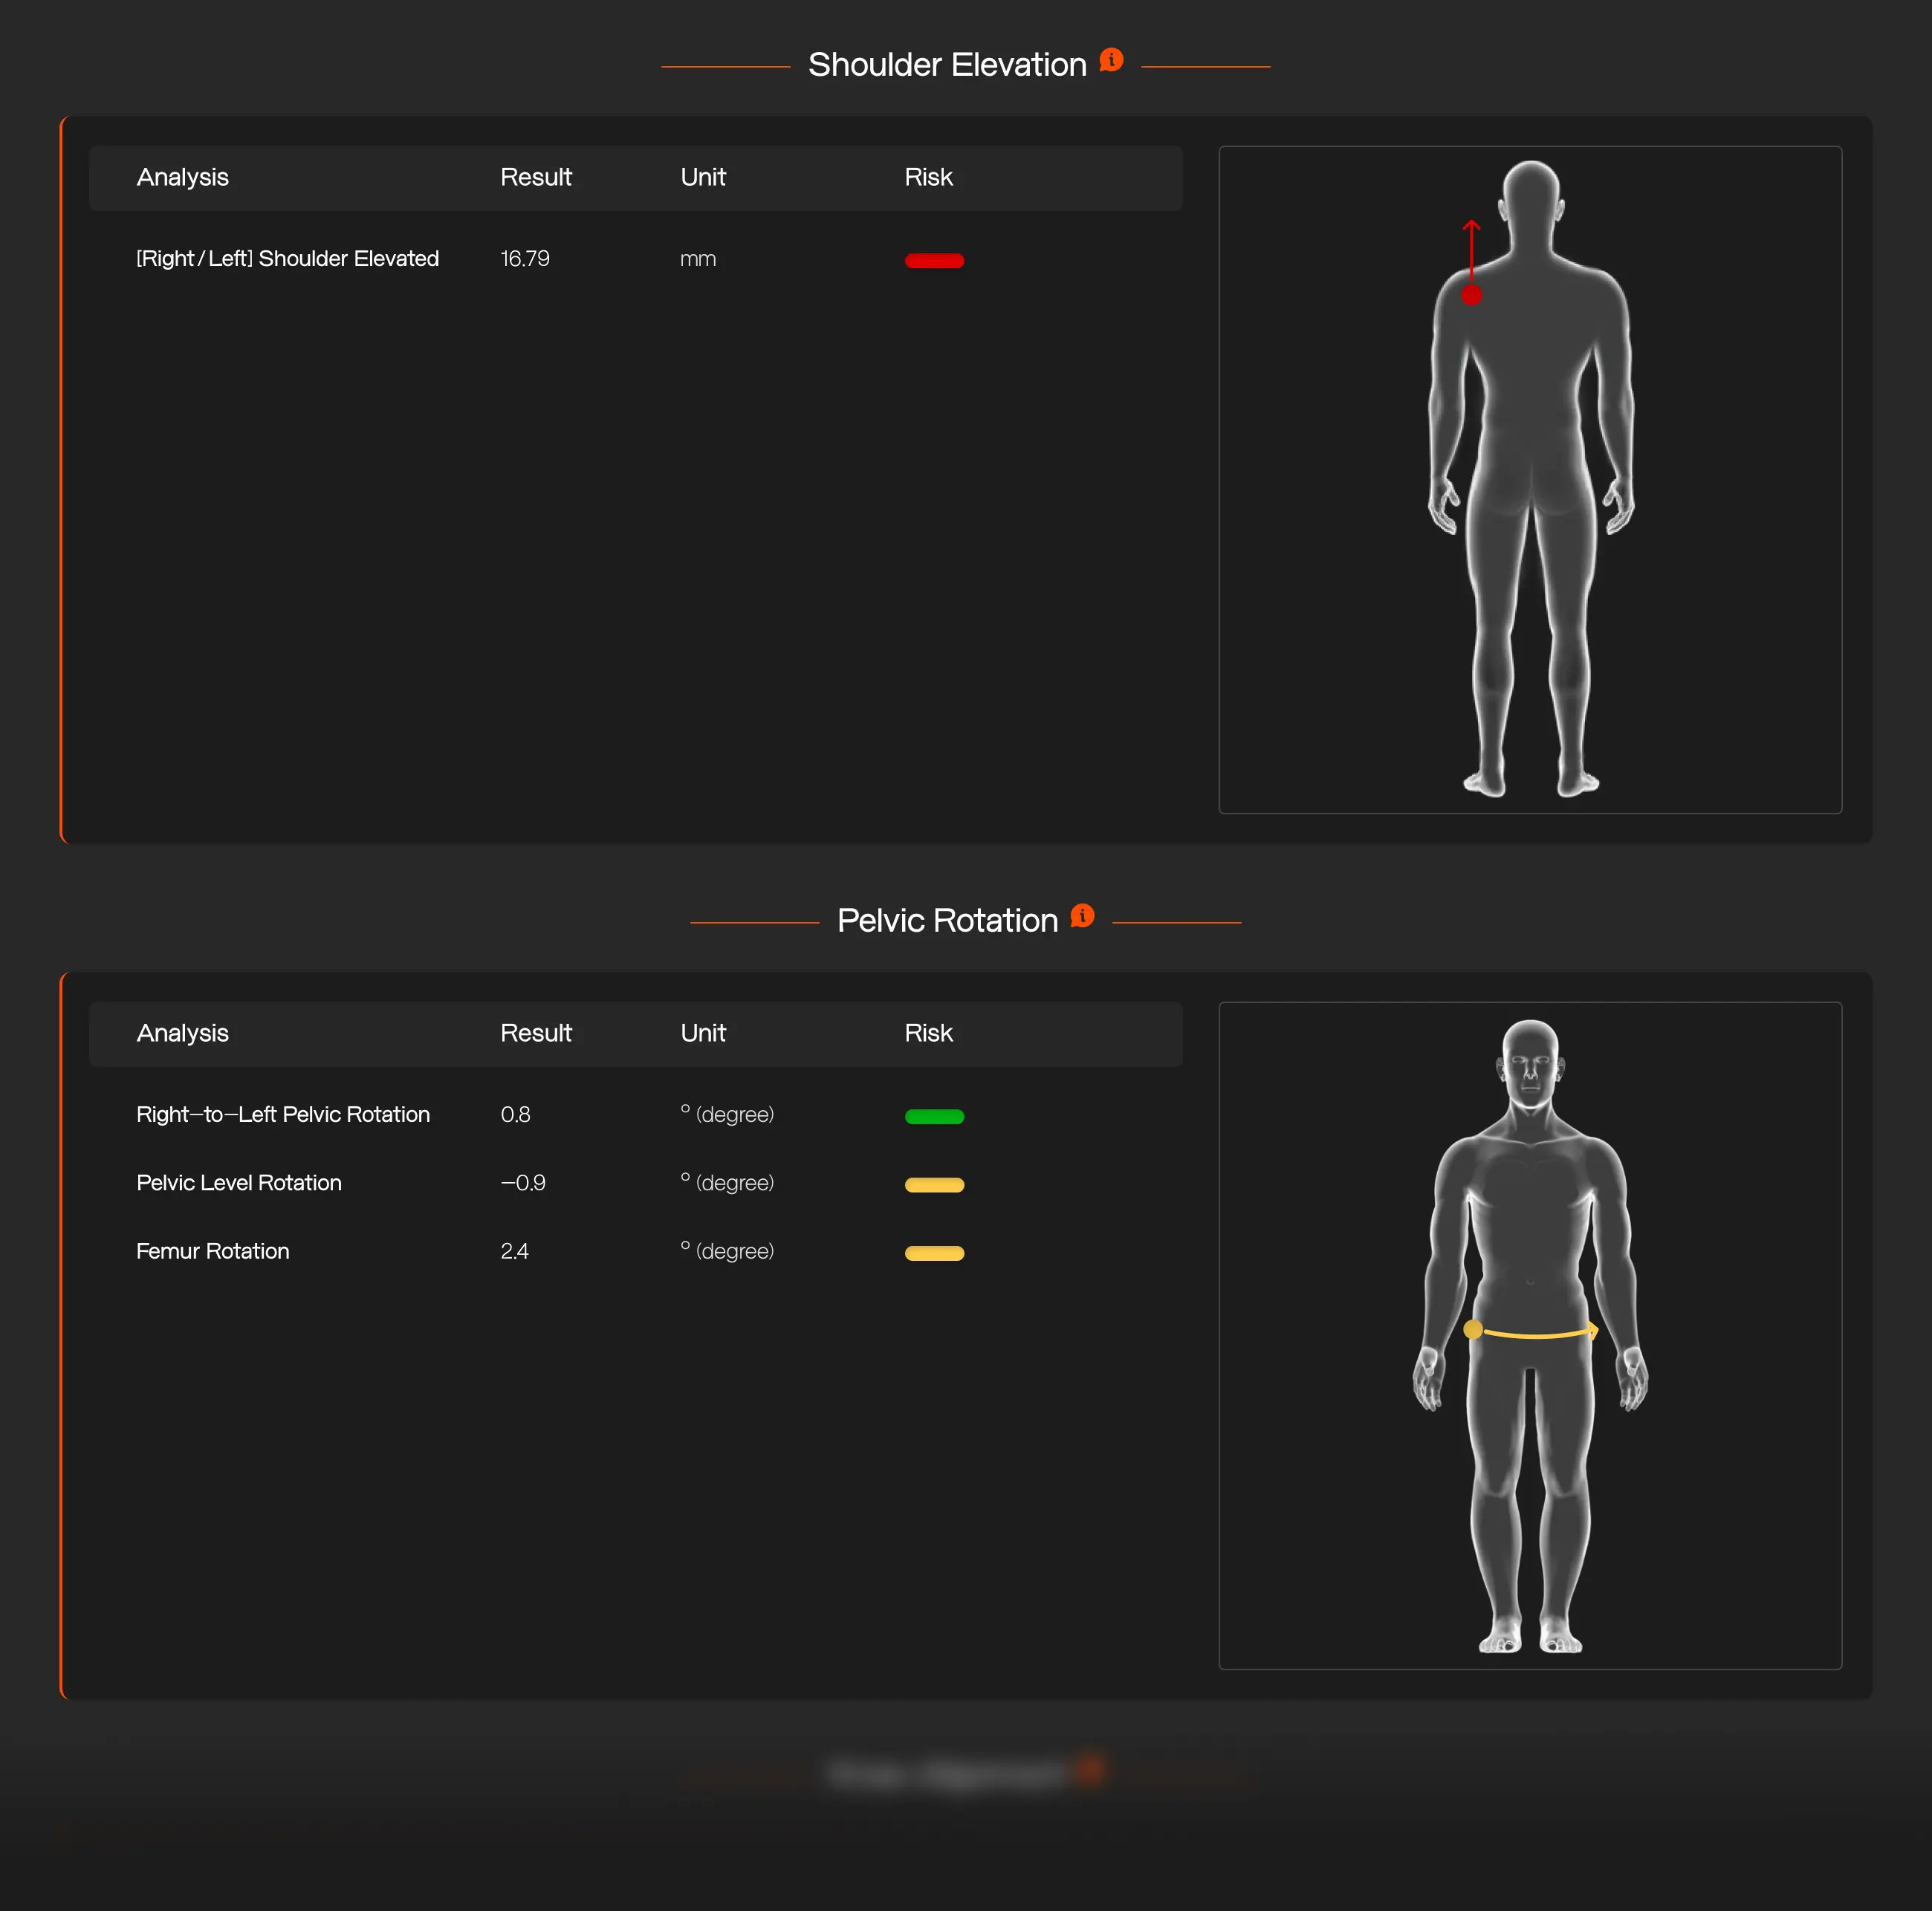The width and height of the screenshot is (1932, 1911).
Task: Open the Pelvic Rotation info tooltip
Action: 1081,916
